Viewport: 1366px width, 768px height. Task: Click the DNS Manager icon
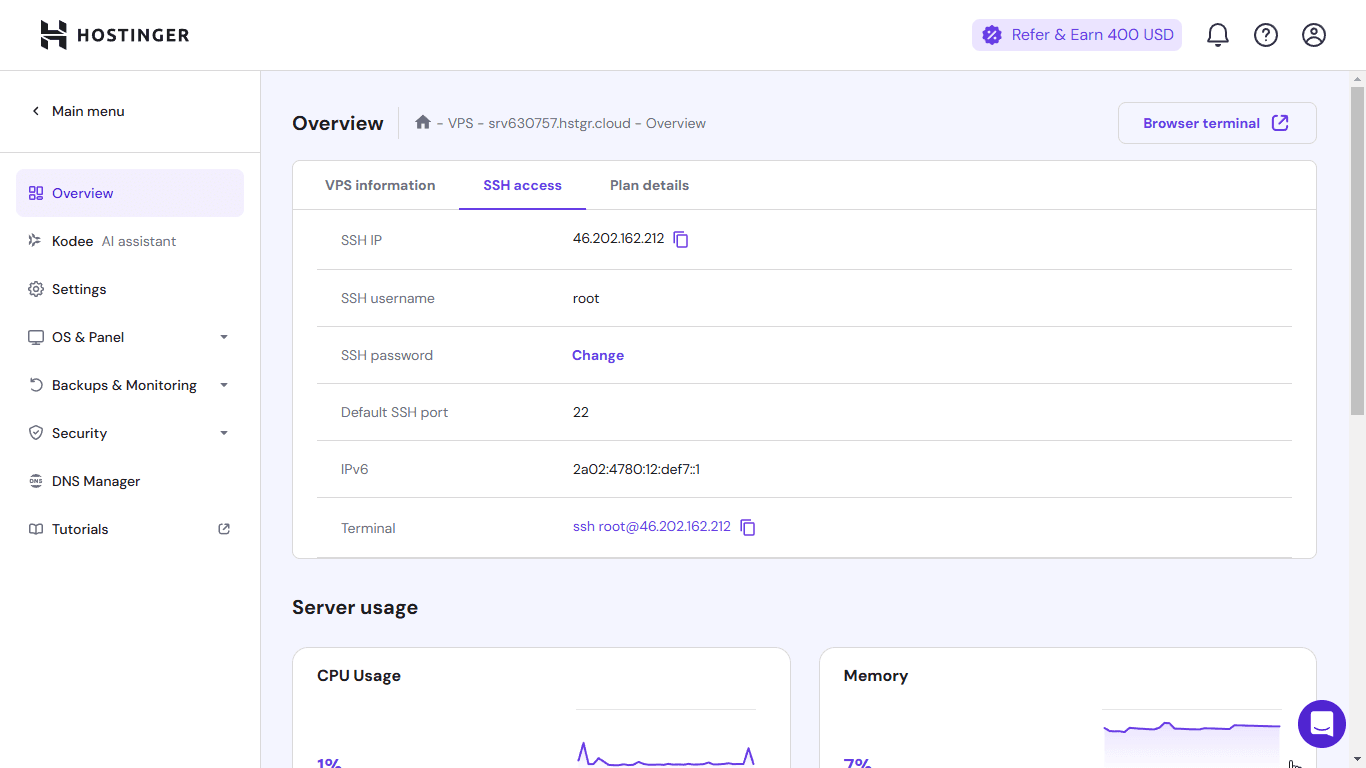coord(36,481)
